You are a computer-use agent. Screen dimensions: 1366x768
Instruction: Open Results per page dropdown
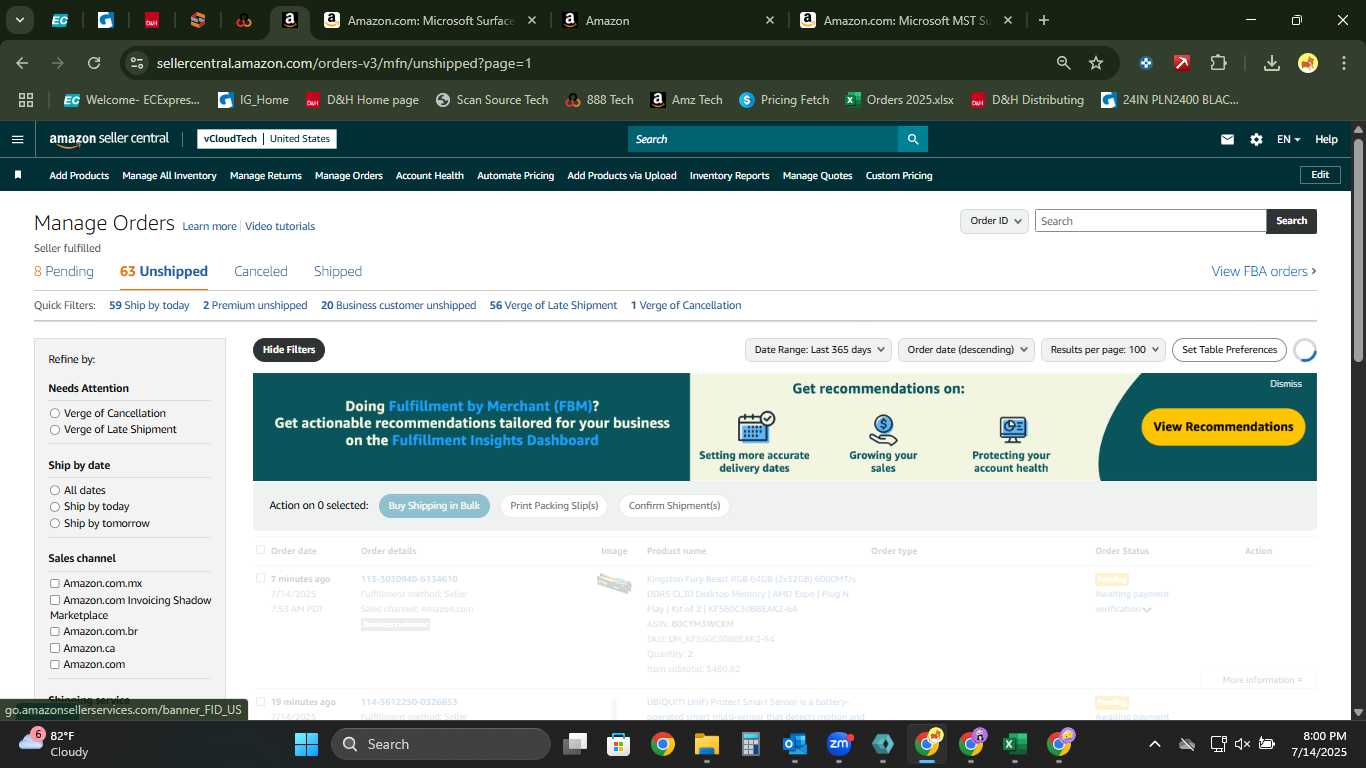[x=1103, y=349]
